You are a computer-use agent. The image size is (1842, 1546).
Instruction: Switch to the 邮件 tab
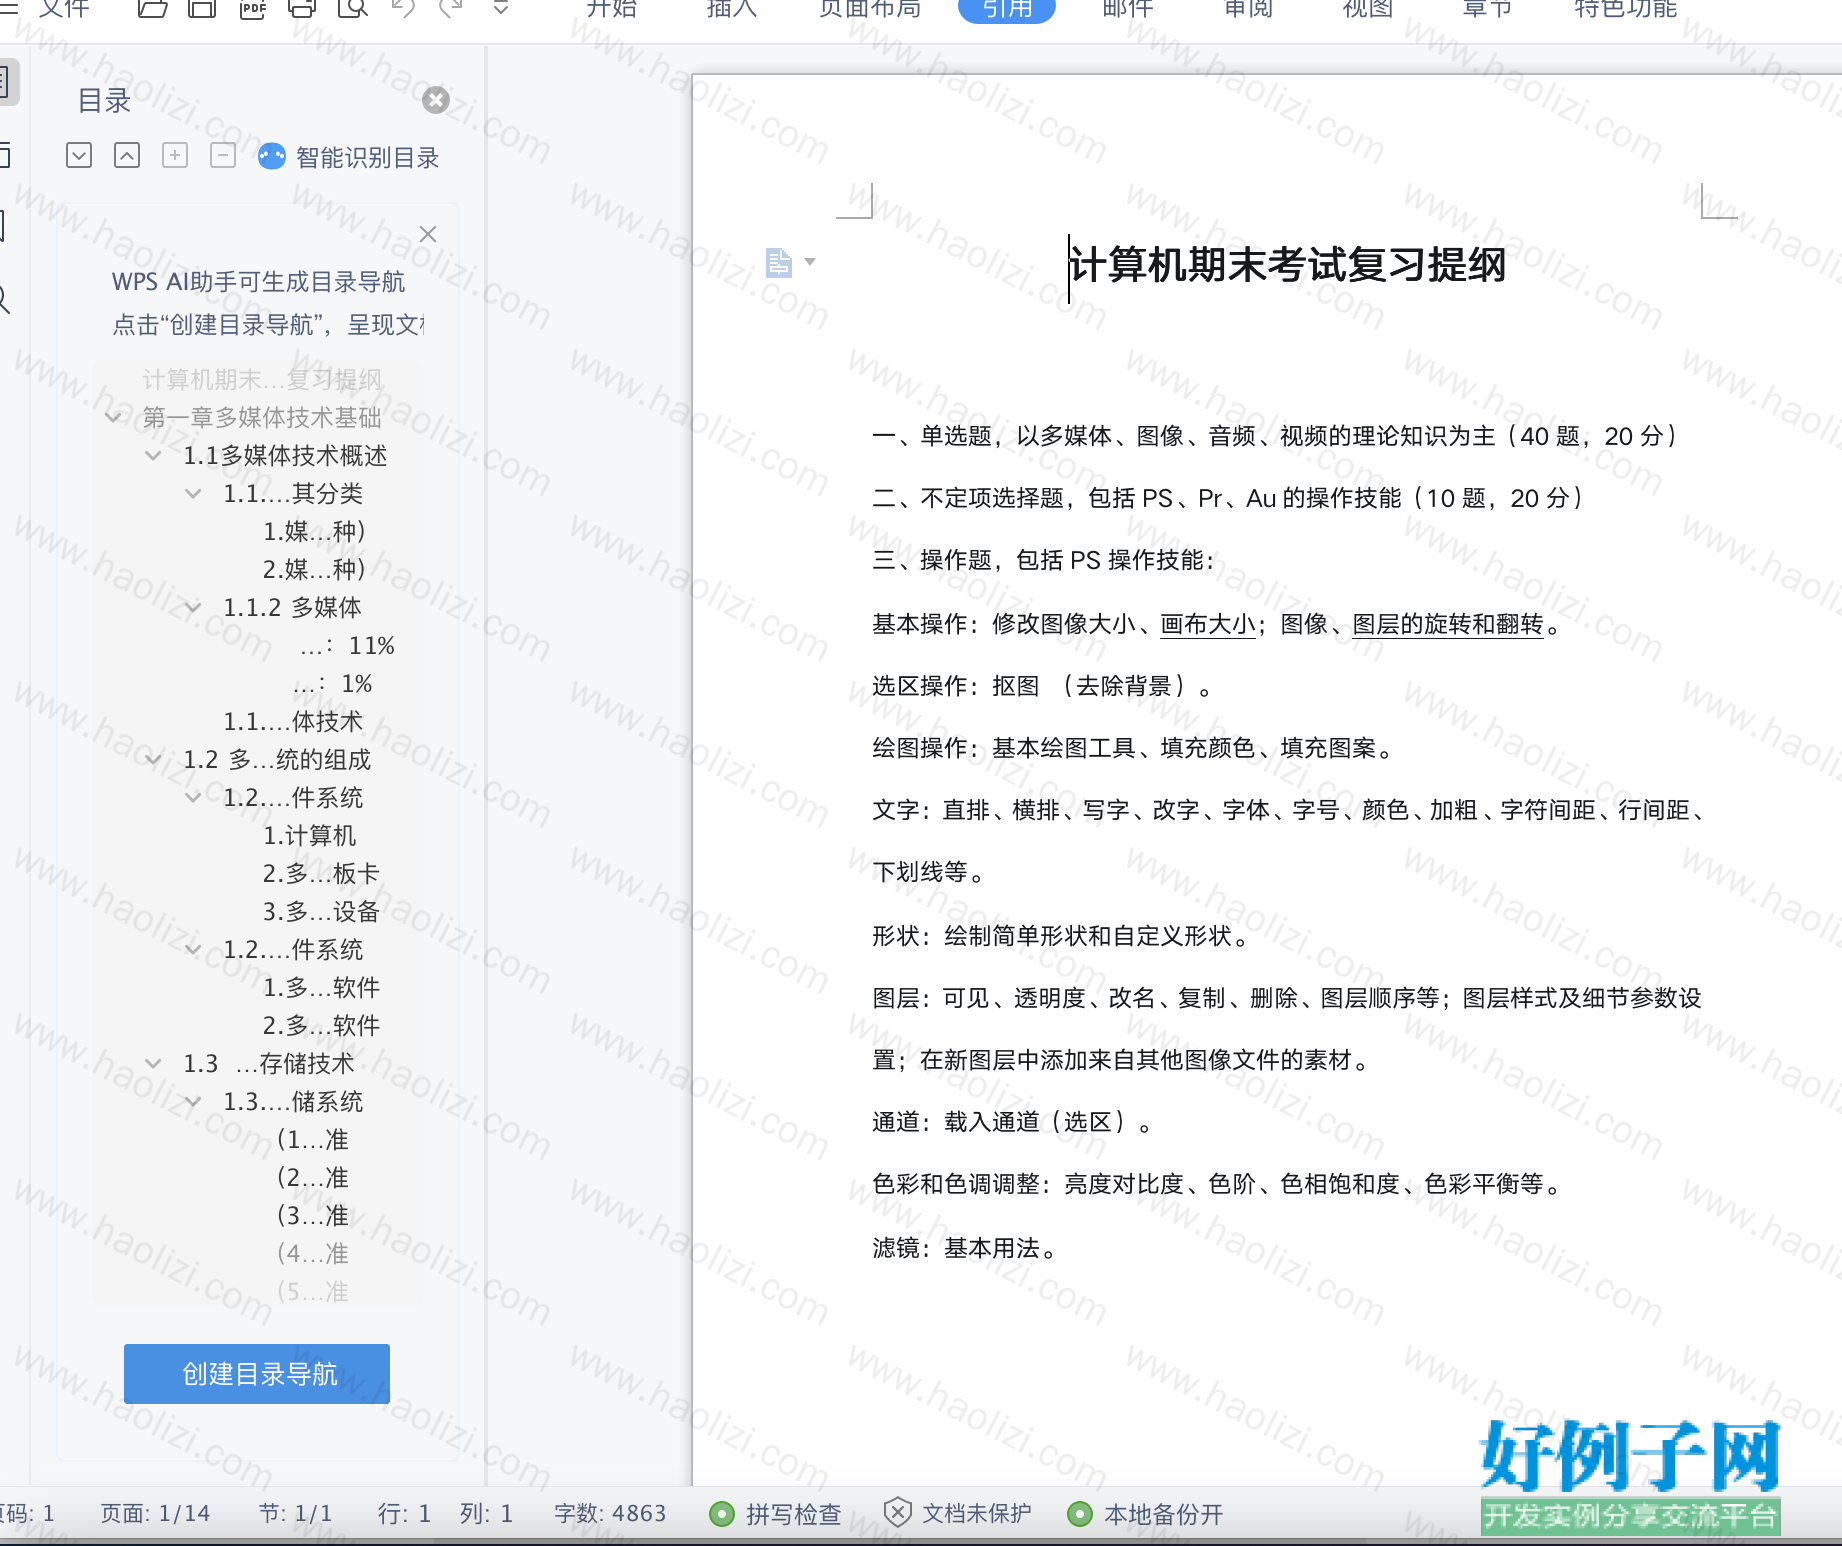point(1127,9)
